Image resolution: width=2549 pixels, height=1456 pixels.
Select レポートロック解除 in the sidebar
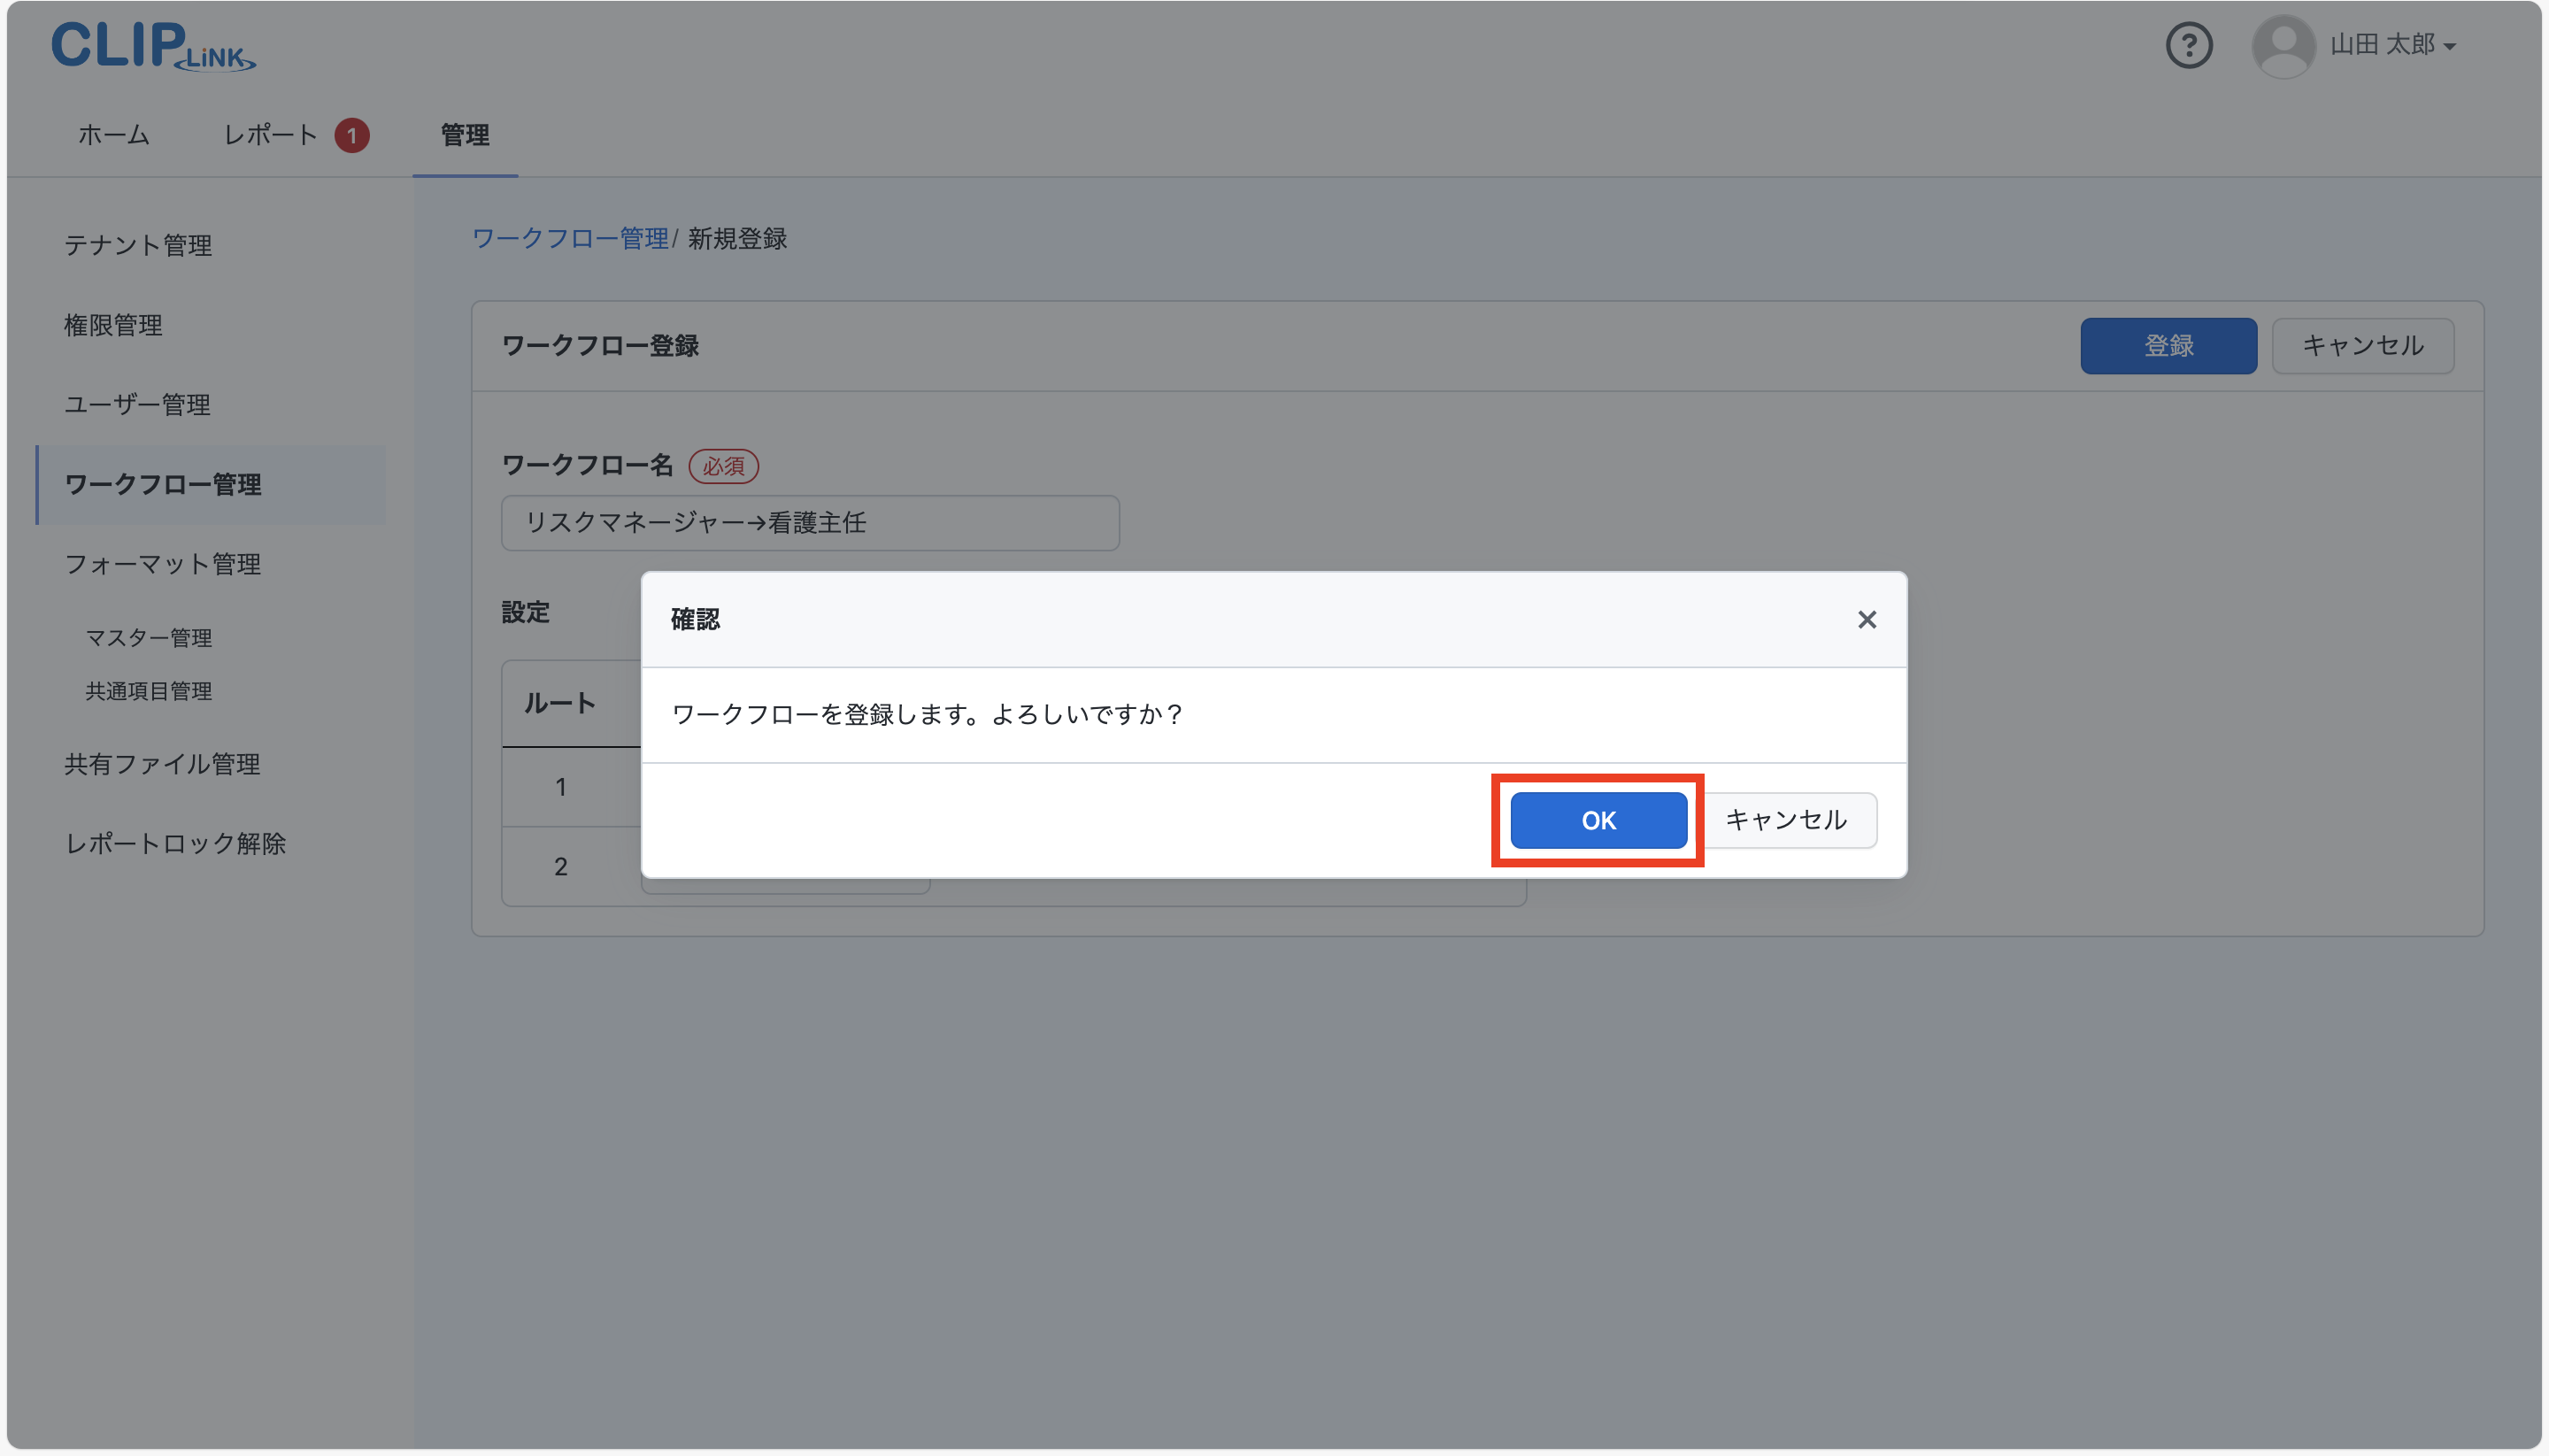[x=175, y=843]
